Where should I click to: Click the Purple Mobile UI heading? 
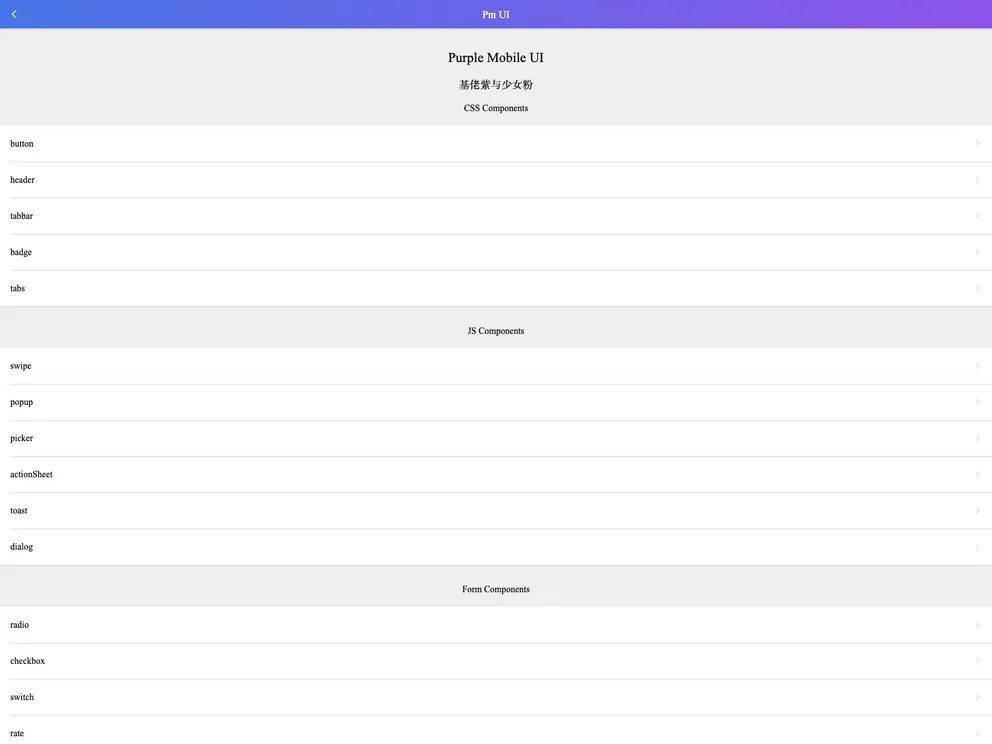pyautogui.click(x=496, y=58)
